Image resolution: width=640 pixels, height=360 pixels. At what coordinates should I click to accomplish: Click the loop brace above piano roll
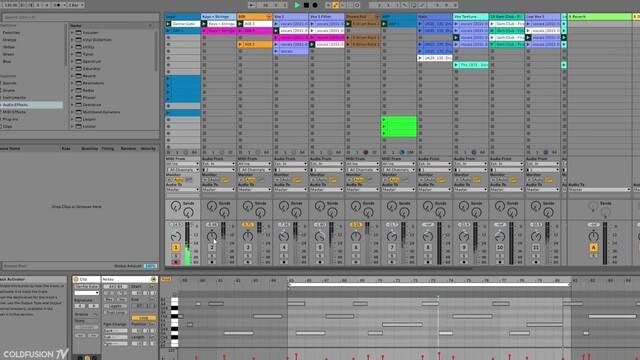click(x=429, y=284)
